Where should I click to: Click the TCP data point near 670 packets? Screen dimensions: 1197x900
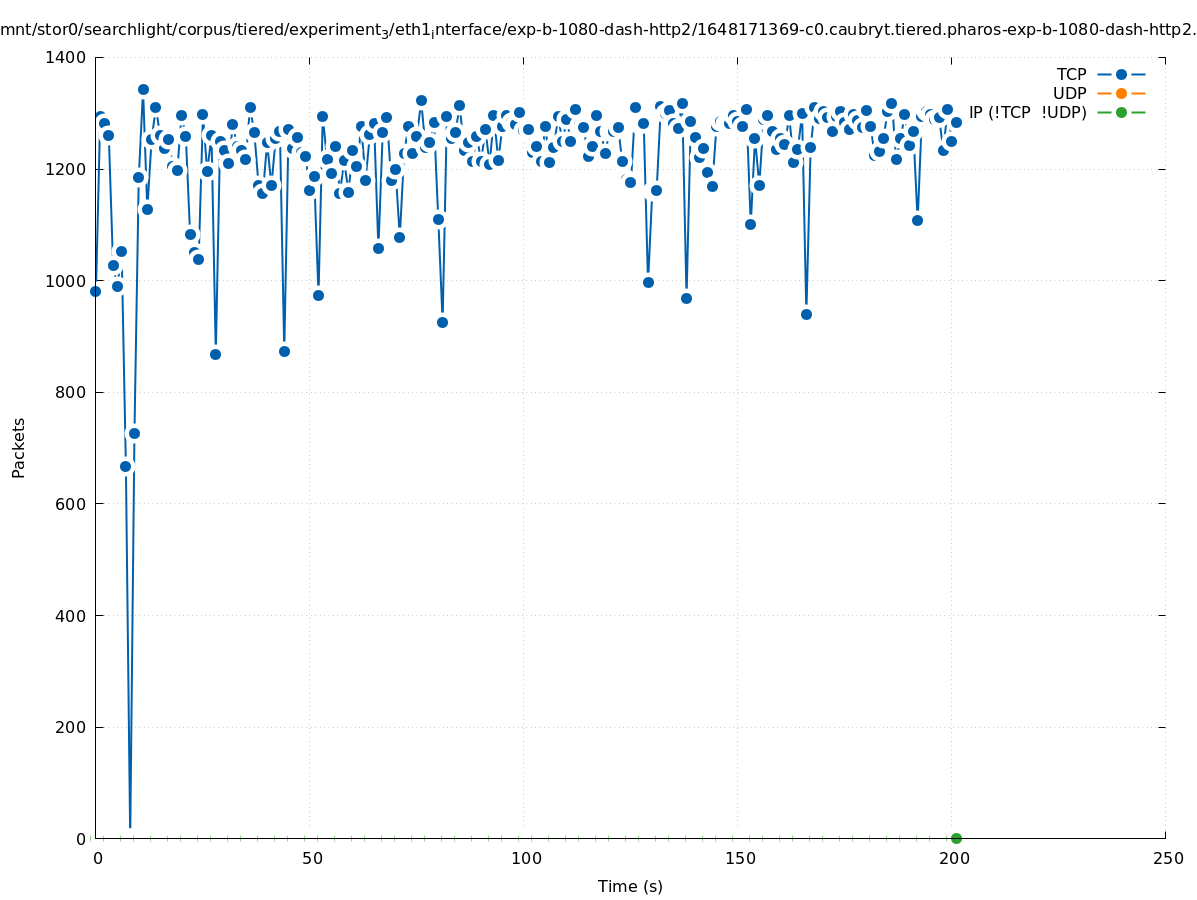click(x=125, y=466)
